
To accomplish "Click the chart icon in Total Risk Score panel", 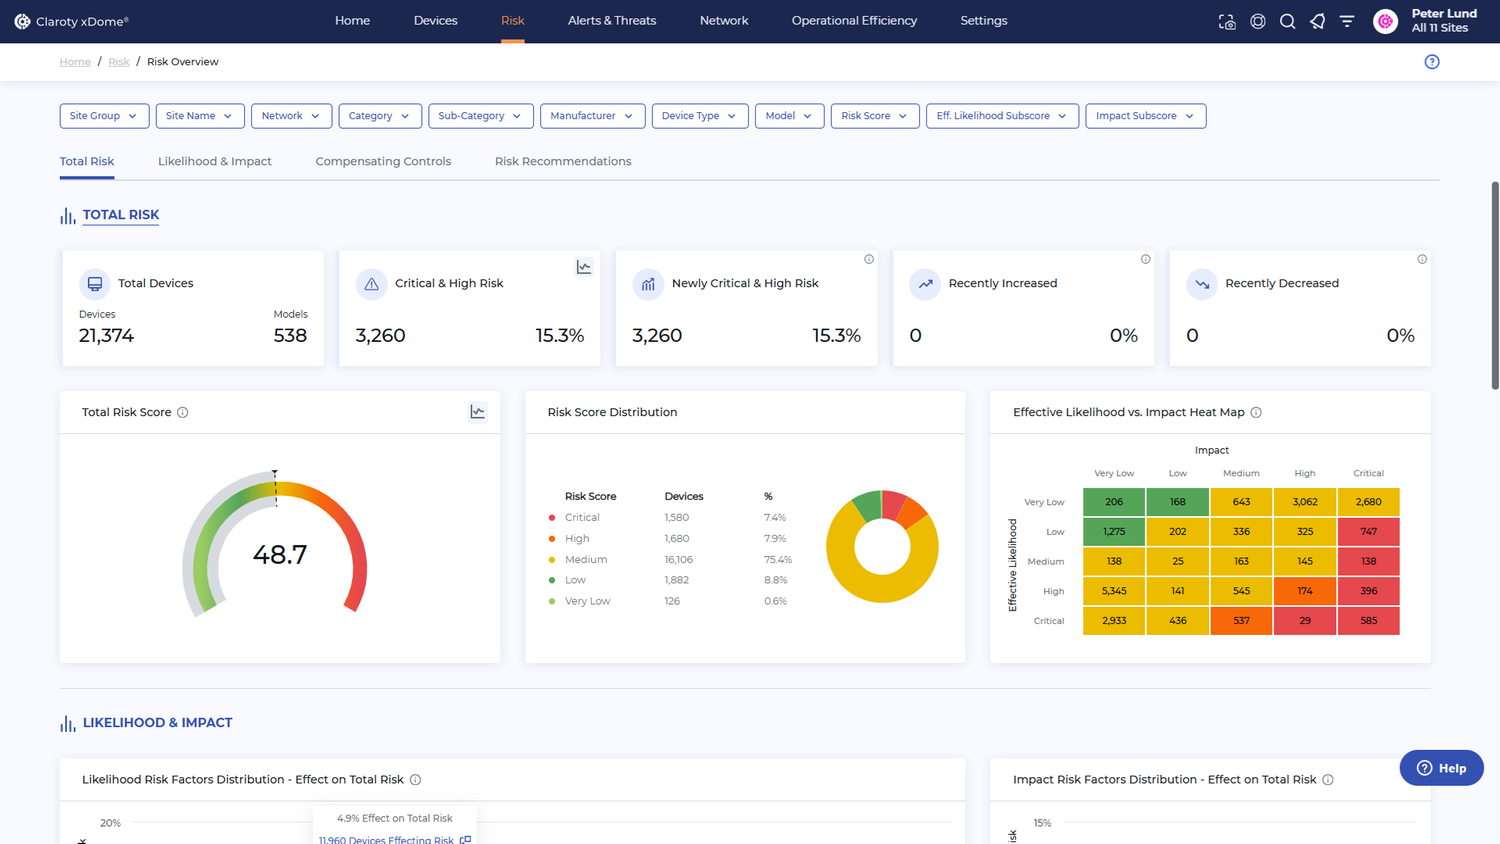I will [478, 412].
